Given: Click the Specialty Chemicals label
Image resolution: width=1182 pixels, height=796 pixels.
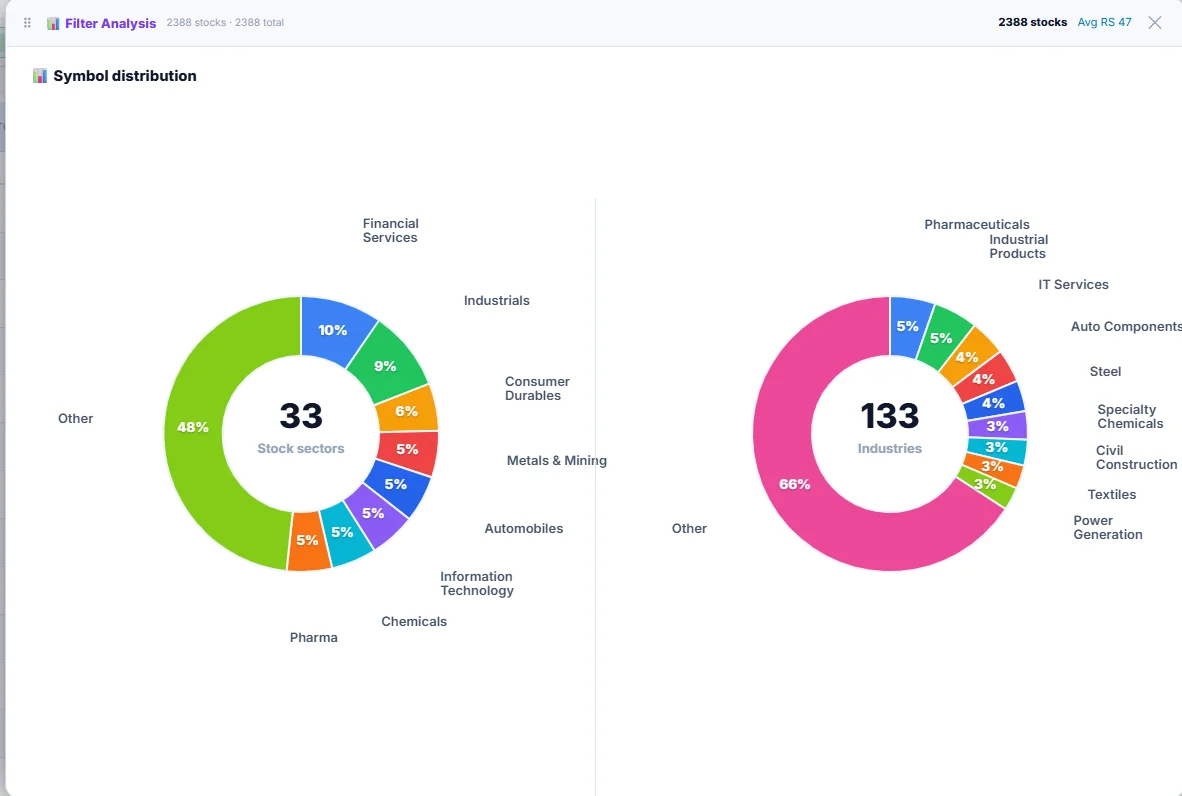Looking at the screenshot, I should [x=1130, y=416].
